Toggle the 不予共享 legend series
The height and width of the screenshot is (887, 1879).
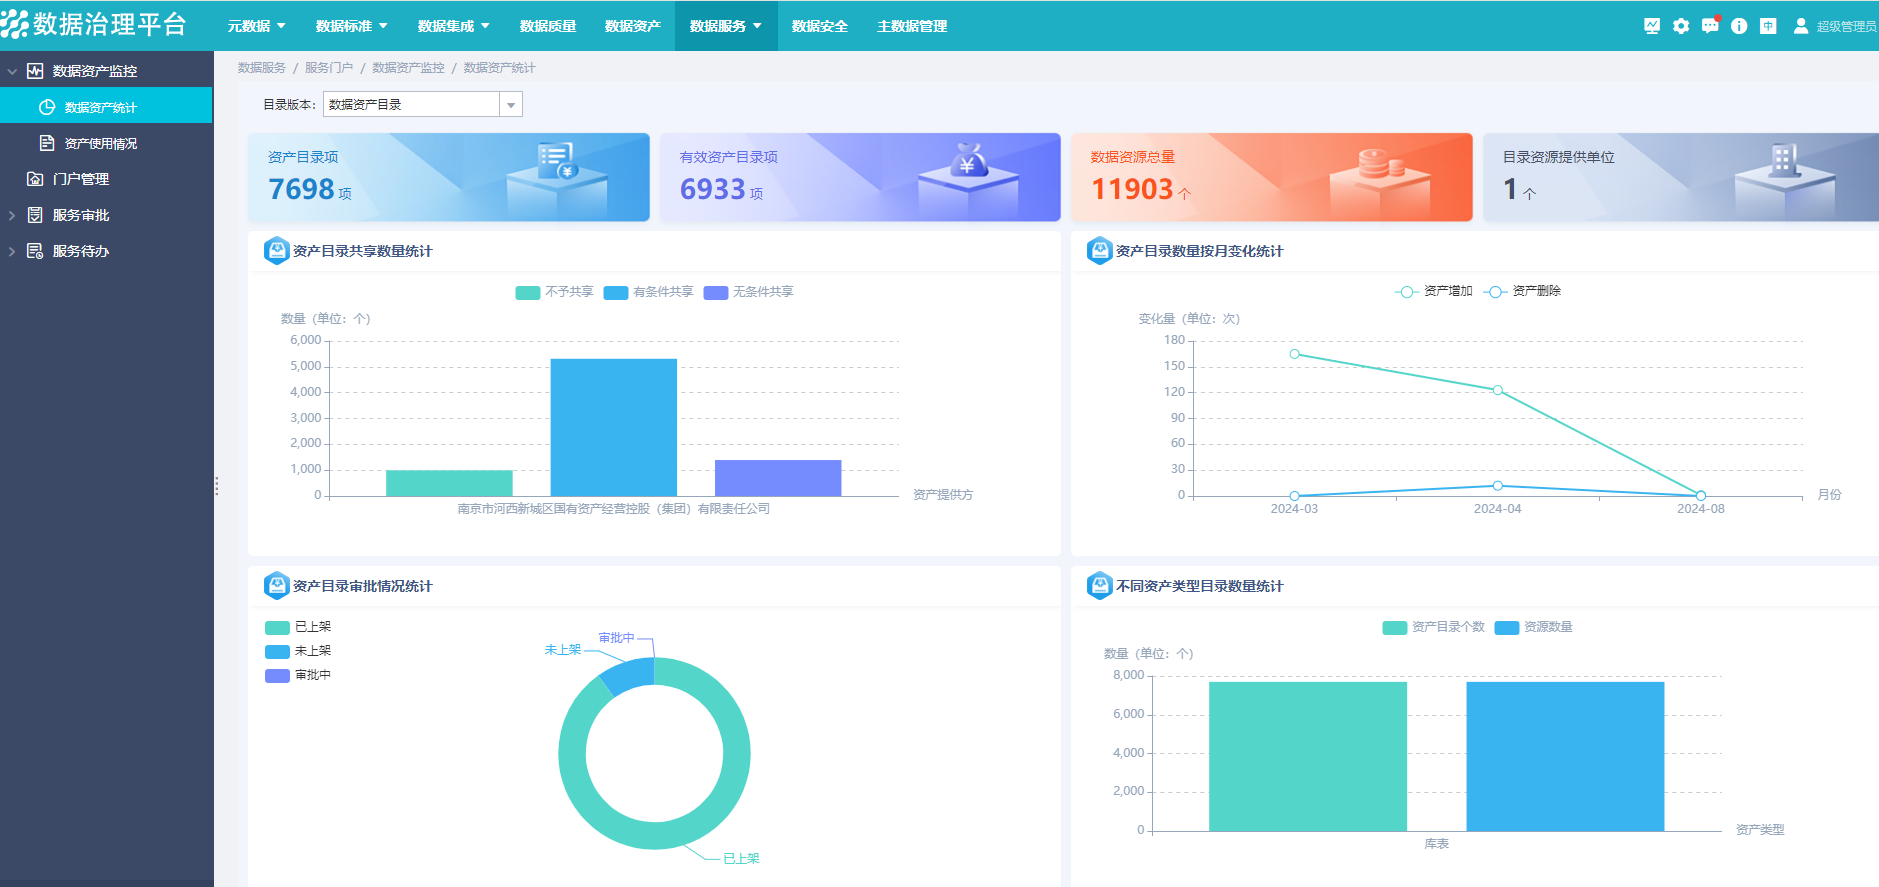click(554, 292)
